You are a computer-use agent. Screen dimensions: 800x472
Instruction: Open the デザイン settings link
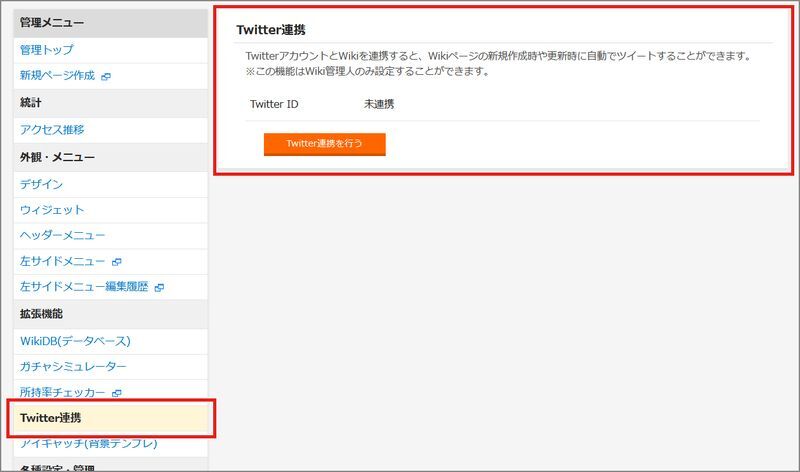point(41,184)
